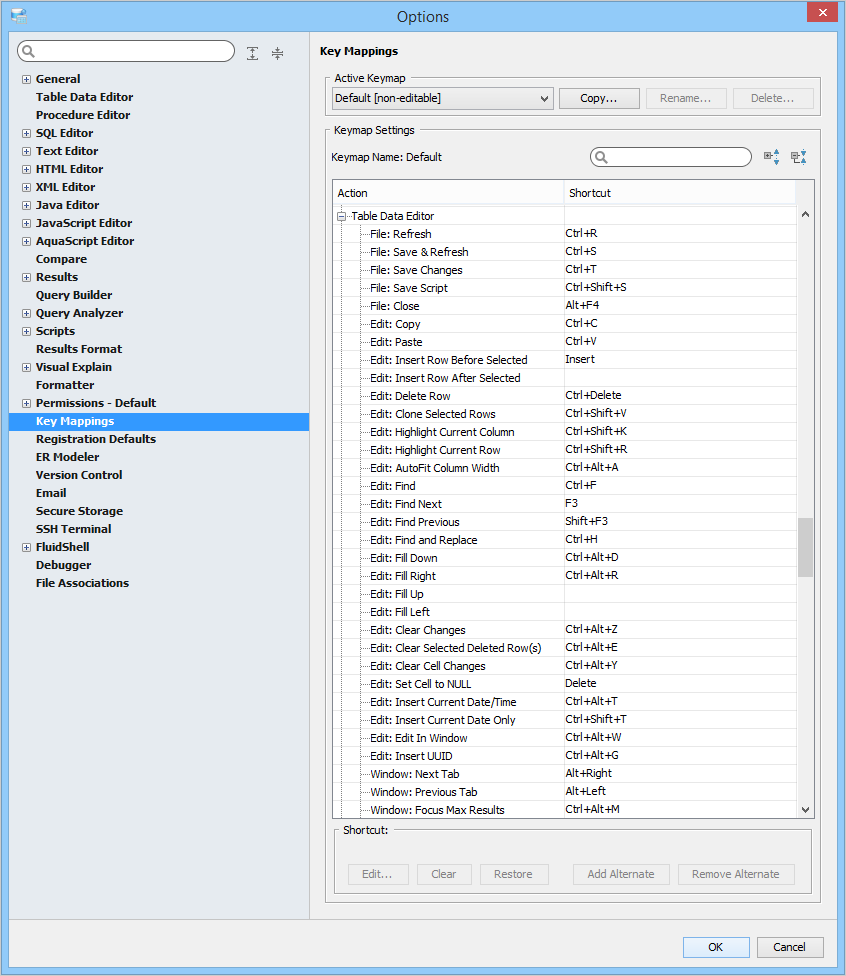Expand the Query Analyzer category
The height and width of the screenshot is (976, 846).
pos(26,314)
